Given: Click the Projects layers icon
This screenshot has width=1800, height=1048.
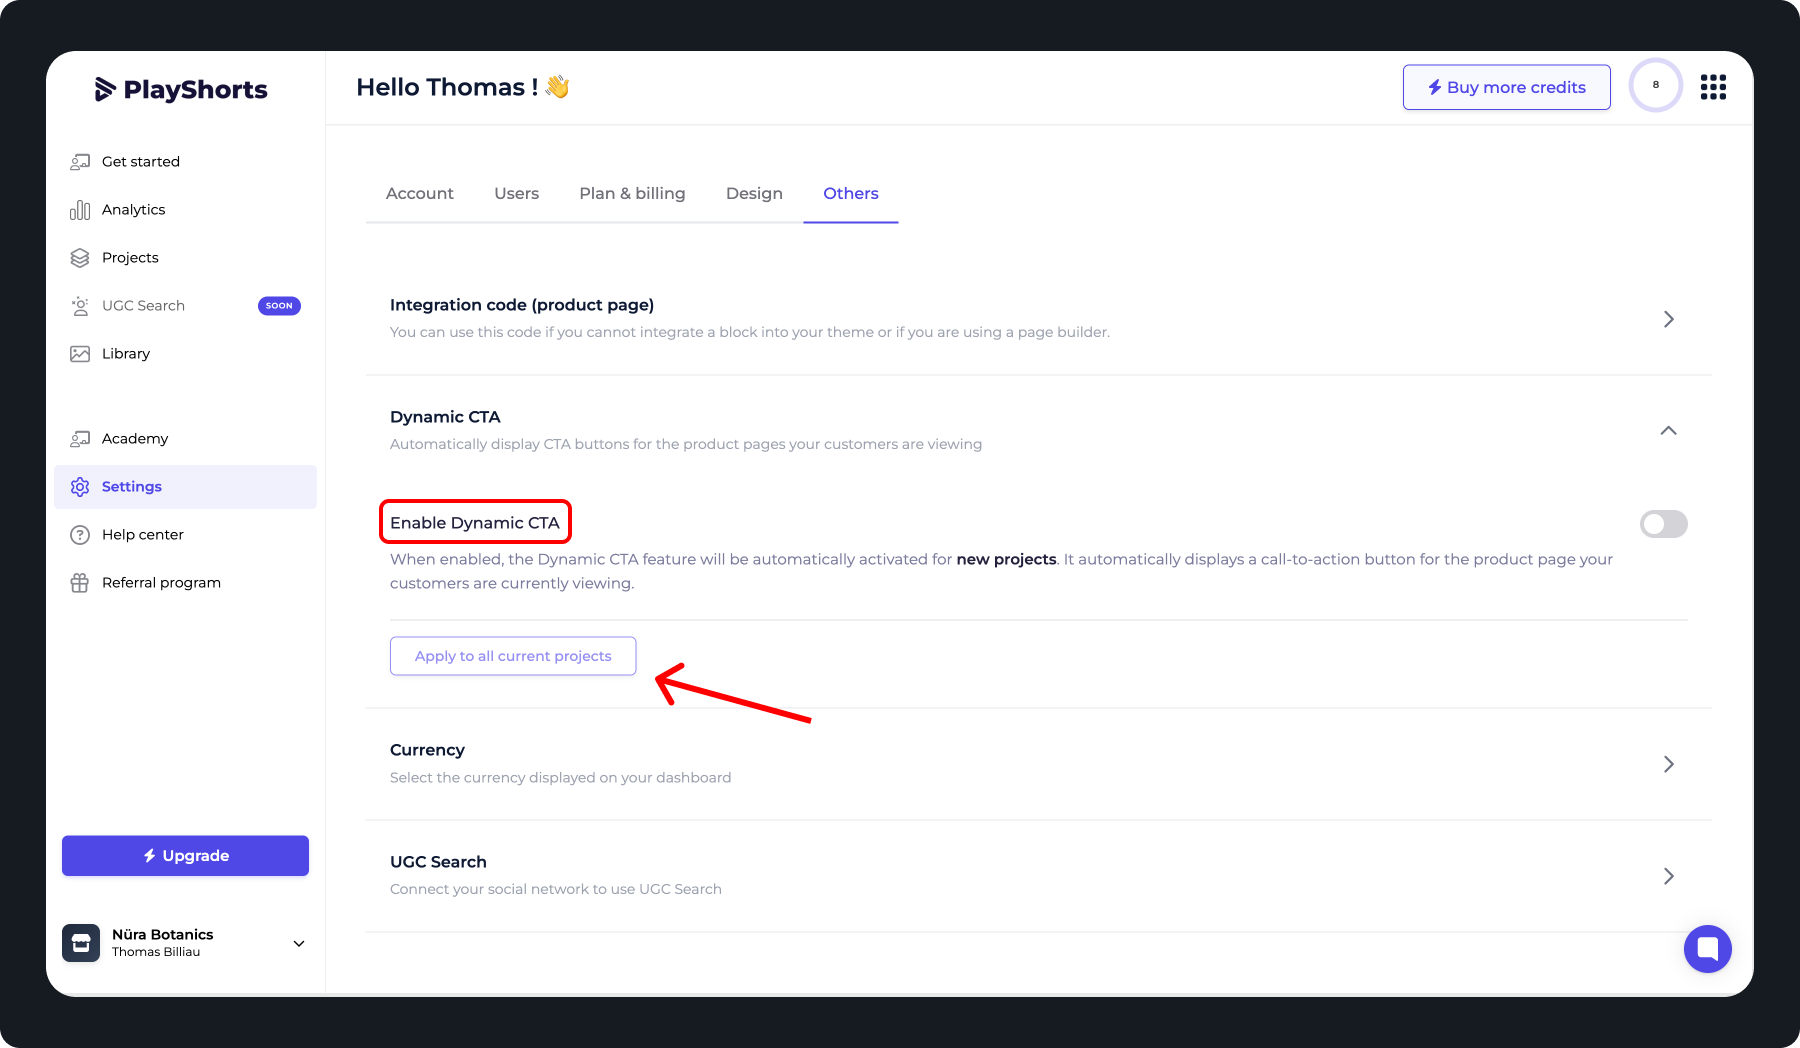Looking at the screenshot, I should (80, 258).
